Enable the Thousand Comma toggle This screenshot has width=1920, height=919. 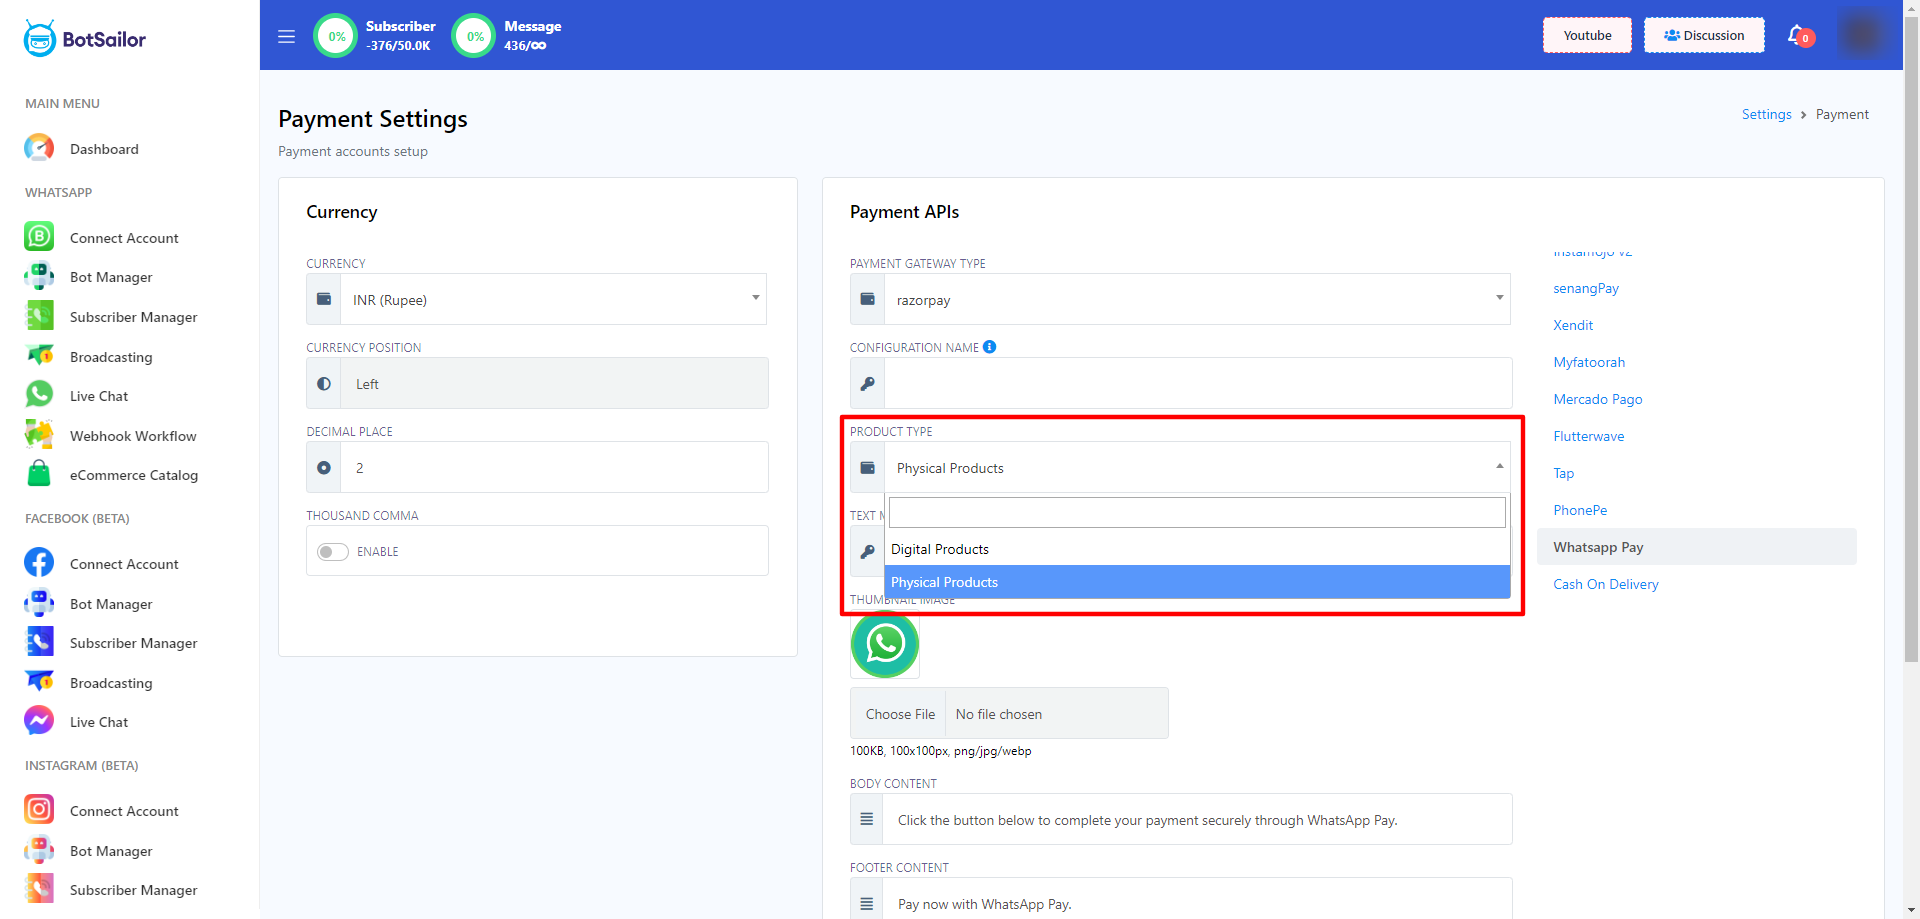332,552
